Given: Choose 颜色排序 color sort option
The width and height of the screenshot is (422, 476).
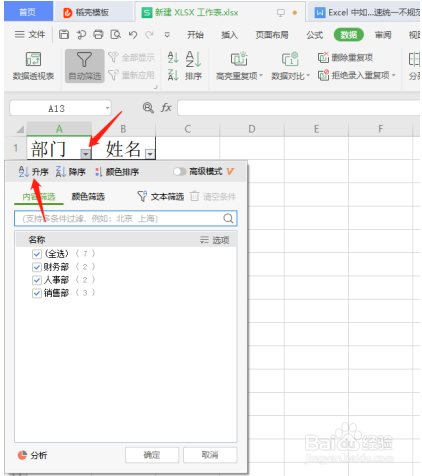Looking at the screenshot, I should tap(117, 172).
